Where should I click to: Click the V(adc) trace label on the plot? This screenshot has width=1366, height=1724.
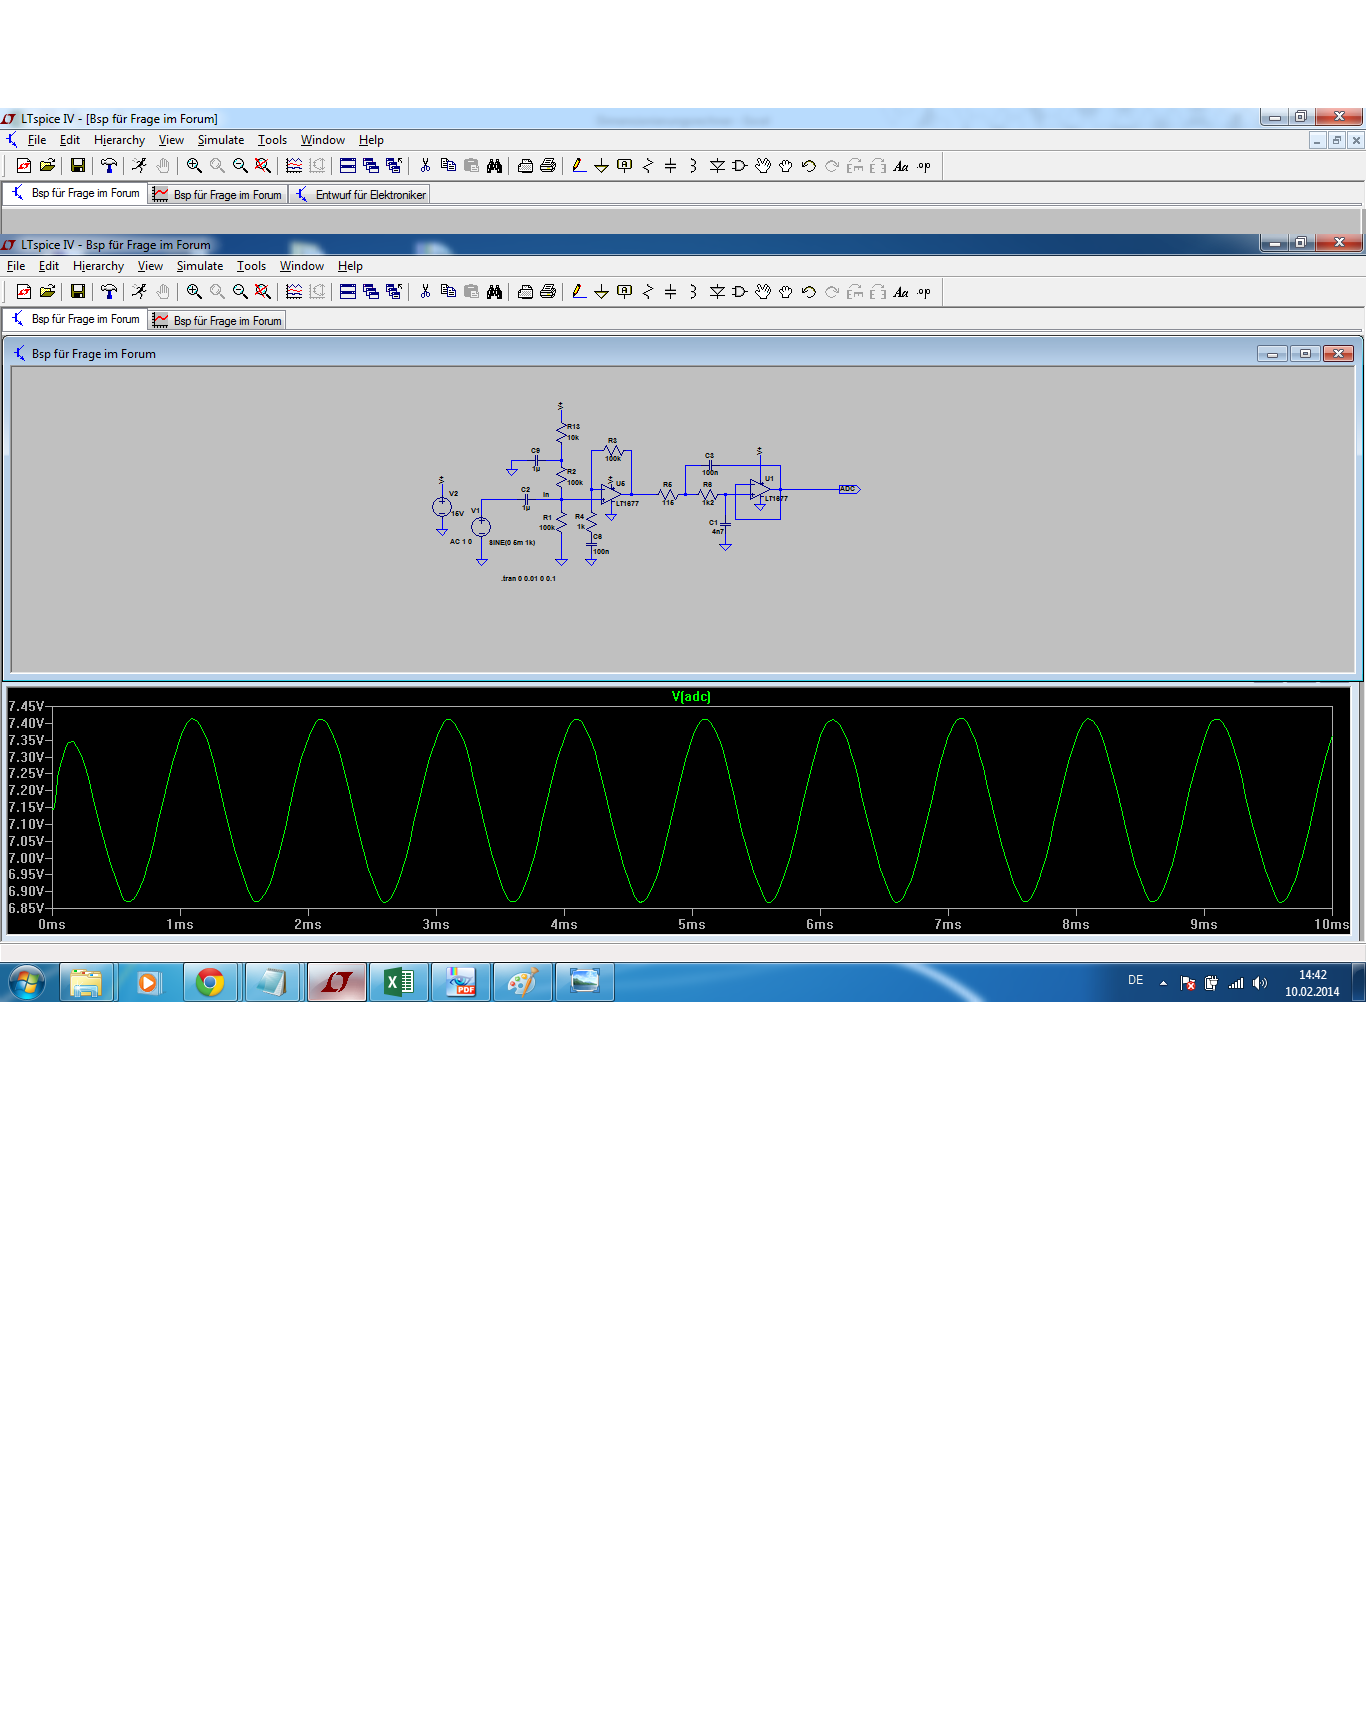pos(691,697)
